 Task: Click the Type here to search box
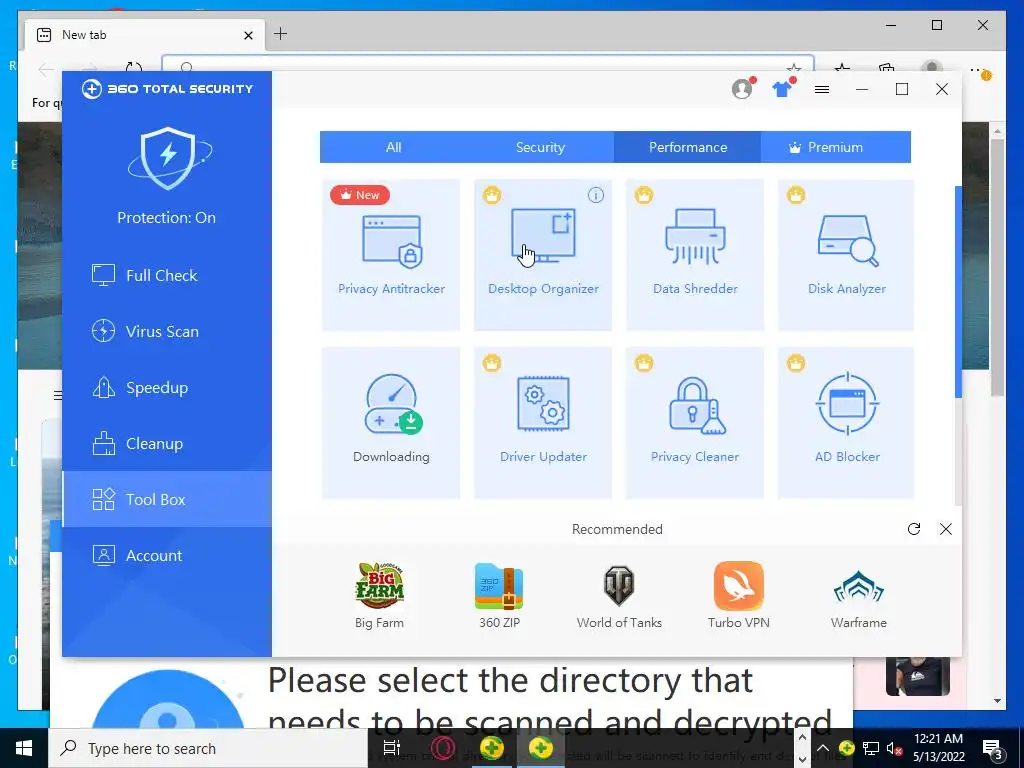coord(208,748)
